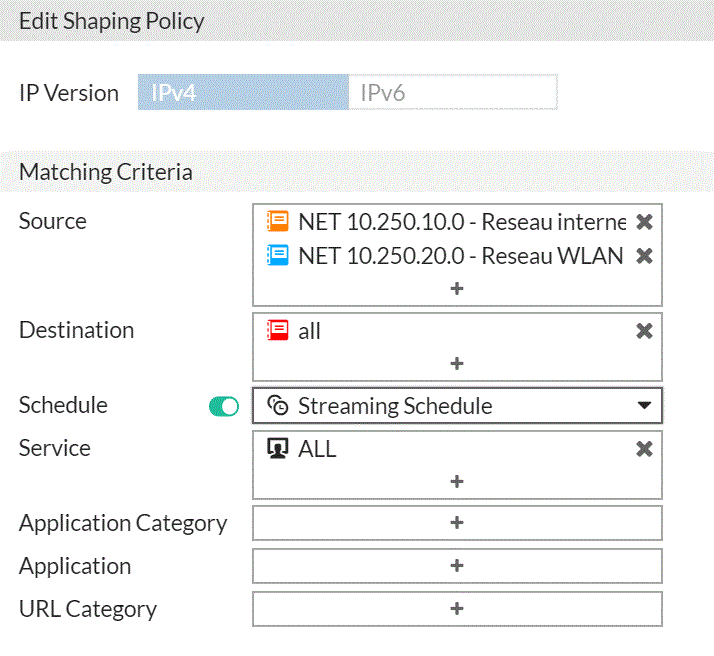Click the Schedule dropdown arrow
Viewport: 714px width, 656px height.
tap(644, 406)
